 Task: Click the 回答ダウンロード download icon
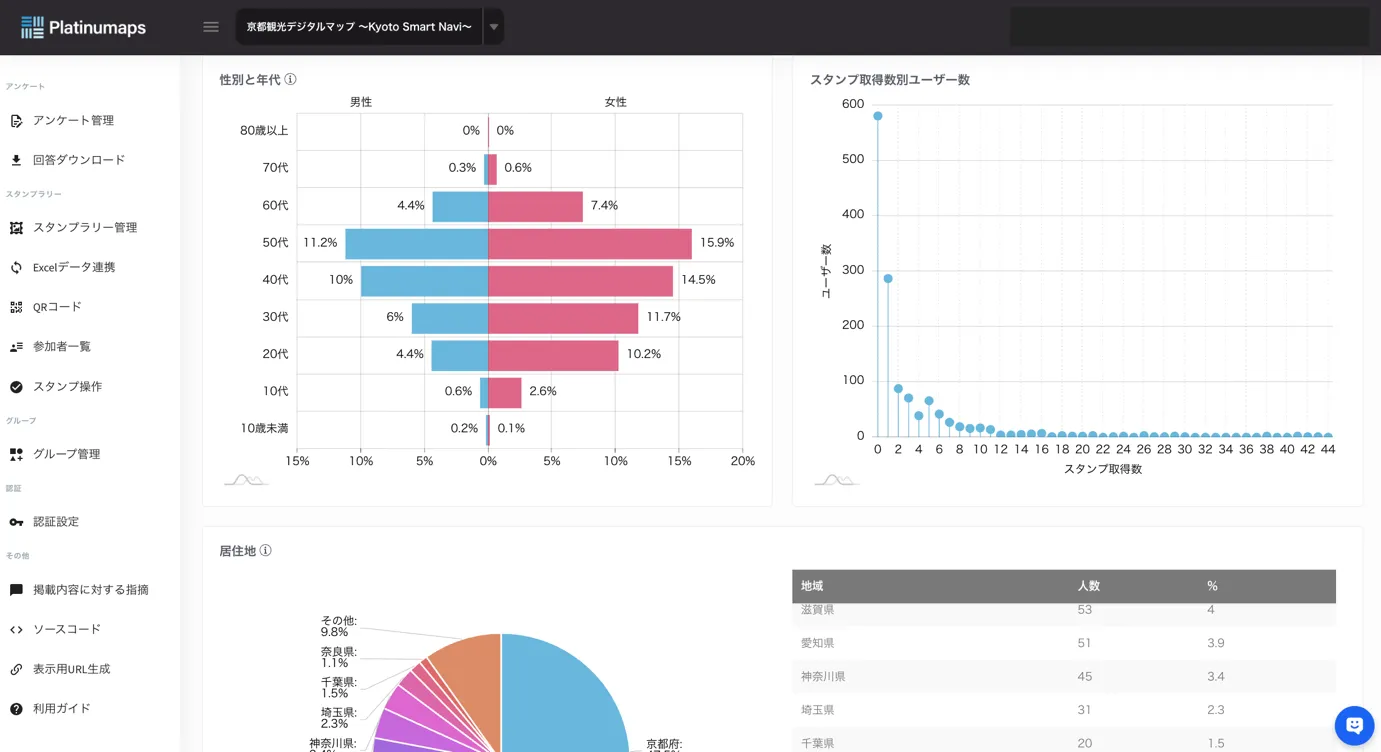[16, 160]
